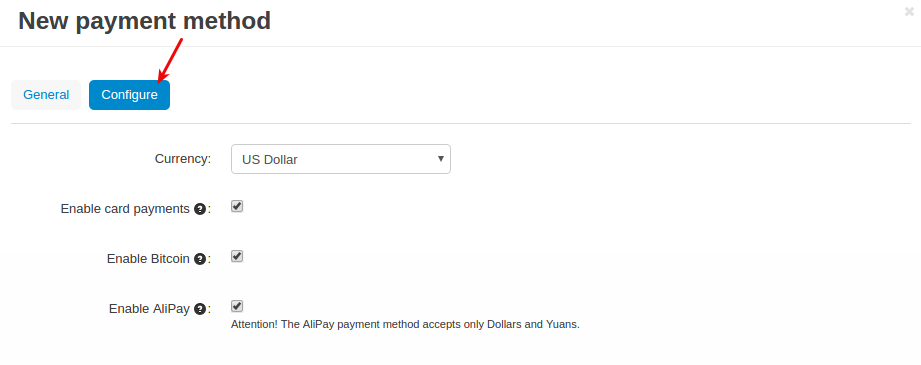Click the Currency dropdown arrow triangle

(441, 159)
